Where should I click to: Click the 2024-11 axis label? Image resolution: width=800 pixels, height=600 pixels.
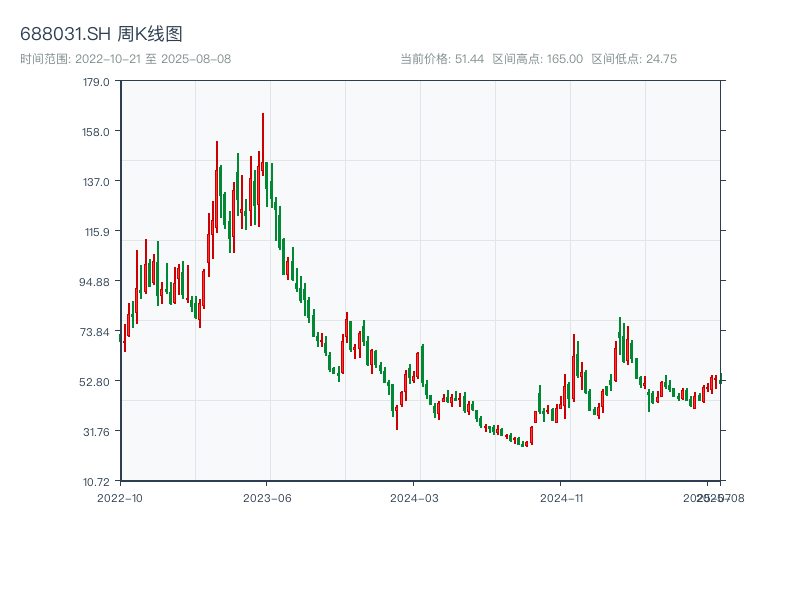[x=564, y=497]
